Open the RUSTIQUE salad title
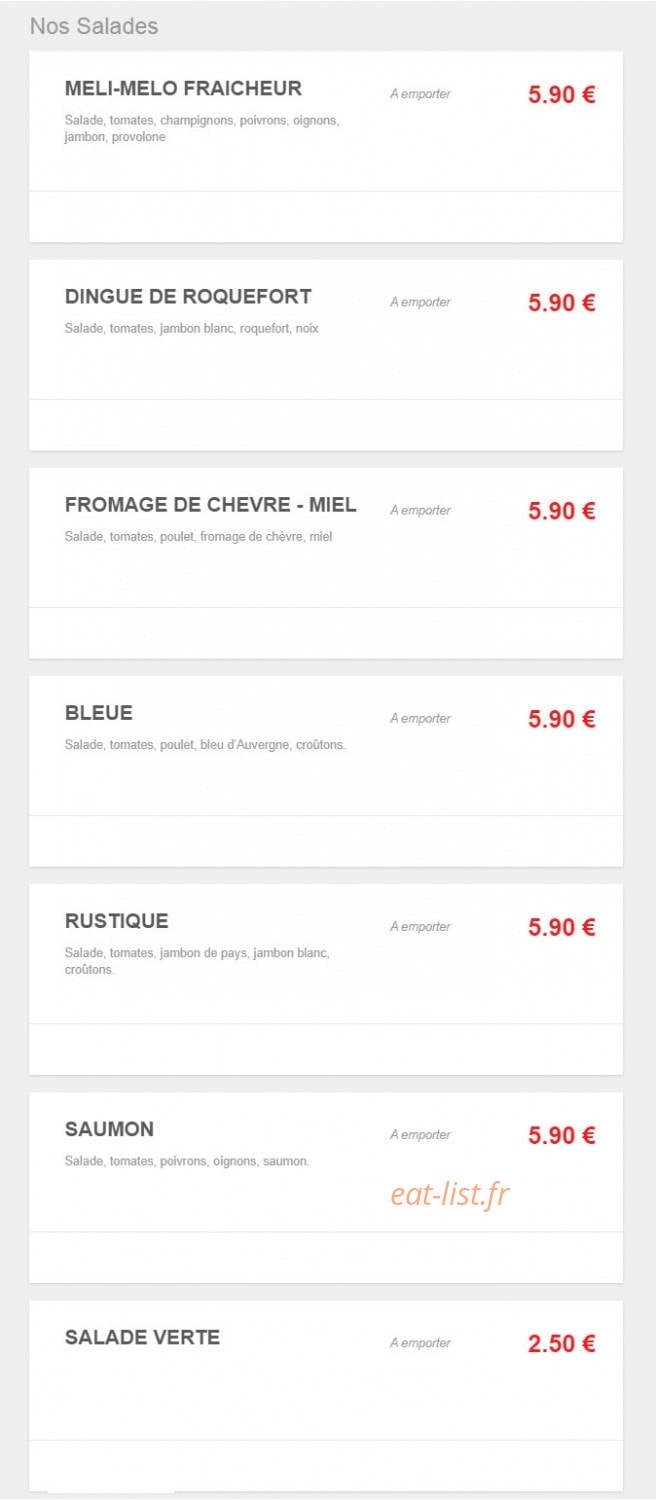Viewport: 656px width, 1500px height. [x=117, y=921]
